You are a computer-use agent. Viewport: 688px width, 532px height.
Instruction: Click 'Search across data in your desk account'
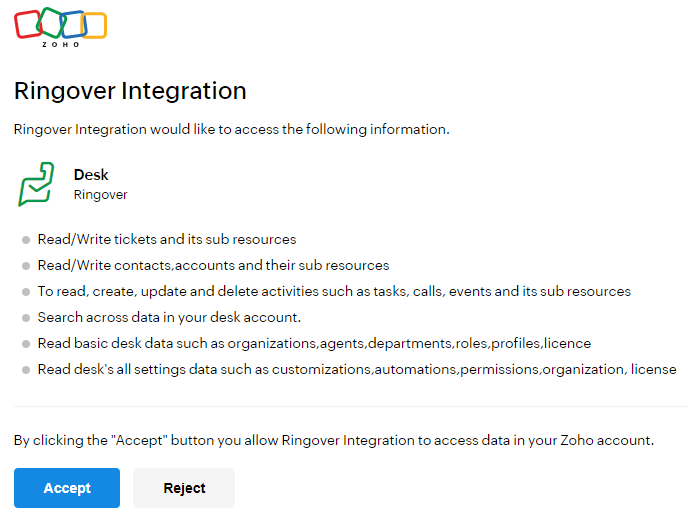point(169,317)
